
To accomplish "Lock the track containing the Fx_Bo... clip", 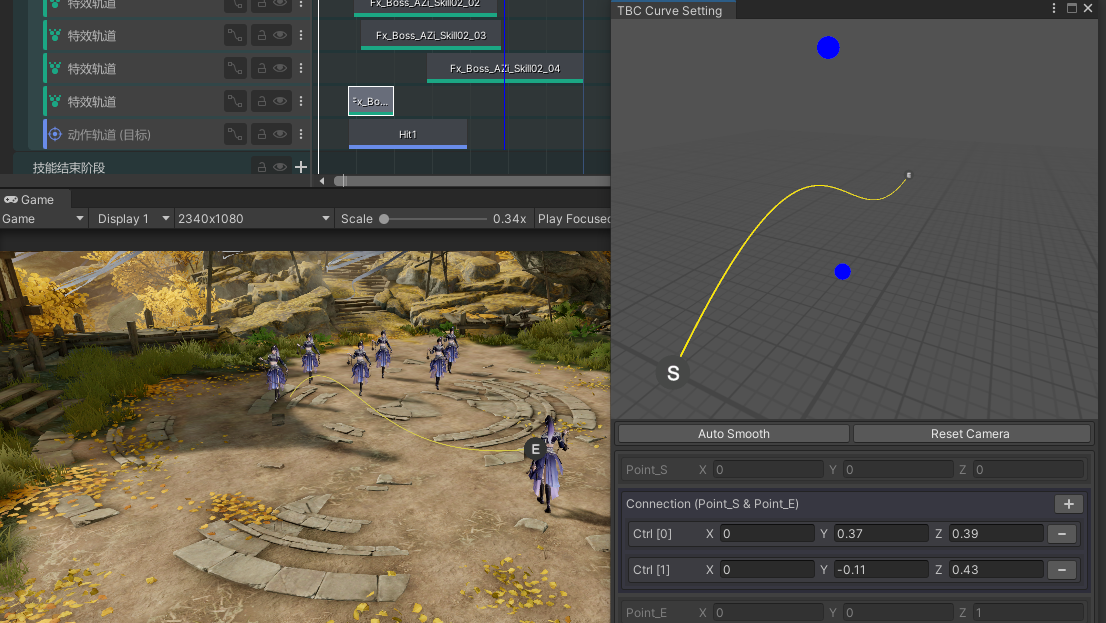I will click(x=262, y=102).
